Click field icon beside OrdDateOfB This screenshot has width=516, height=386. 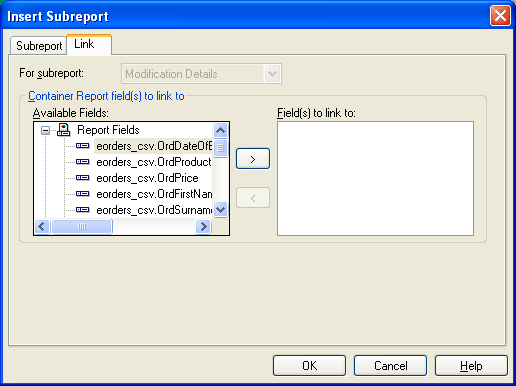[82, 146]
